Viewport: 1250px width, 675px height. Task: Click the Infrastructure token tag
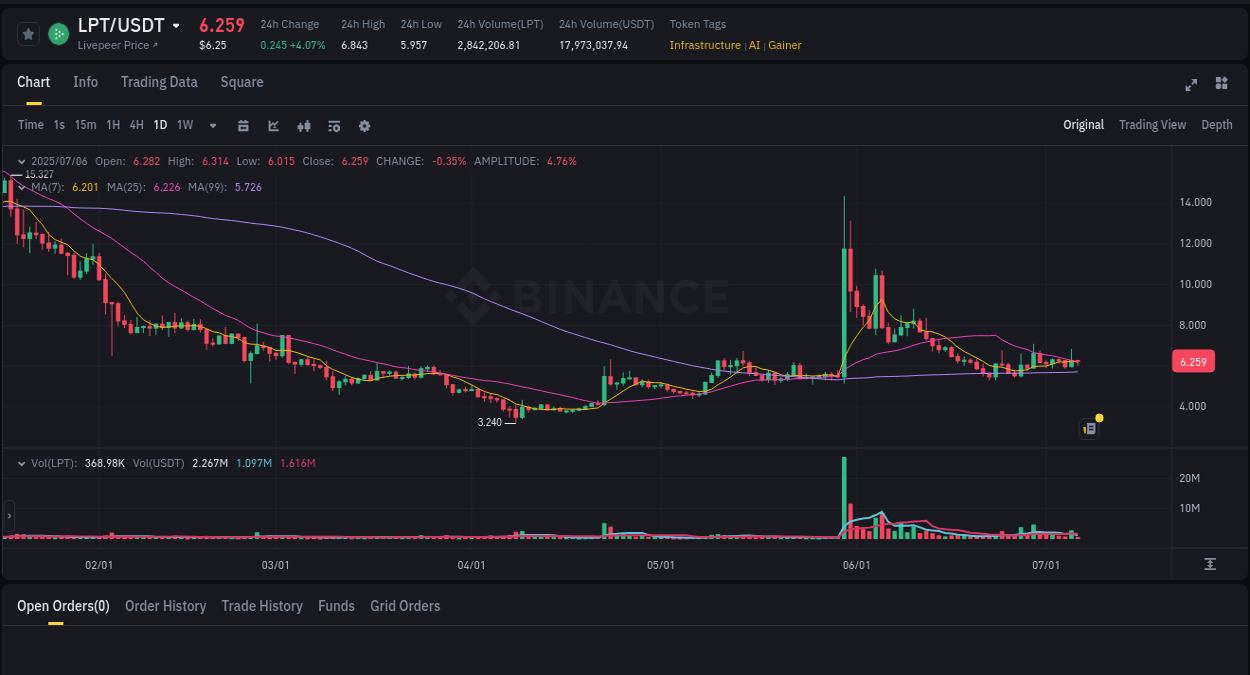coord(704,45)
